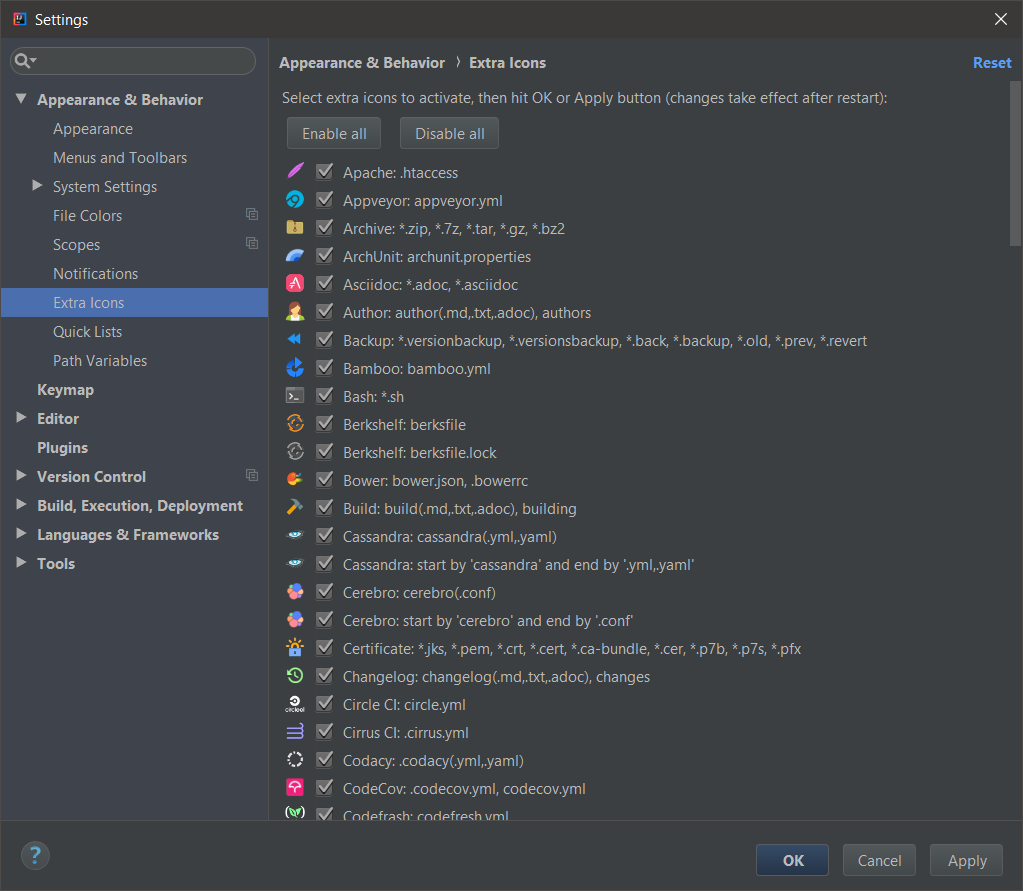Click the vertical scrollbar of icons list
1023x891 pixels.
pos(1015,163)
